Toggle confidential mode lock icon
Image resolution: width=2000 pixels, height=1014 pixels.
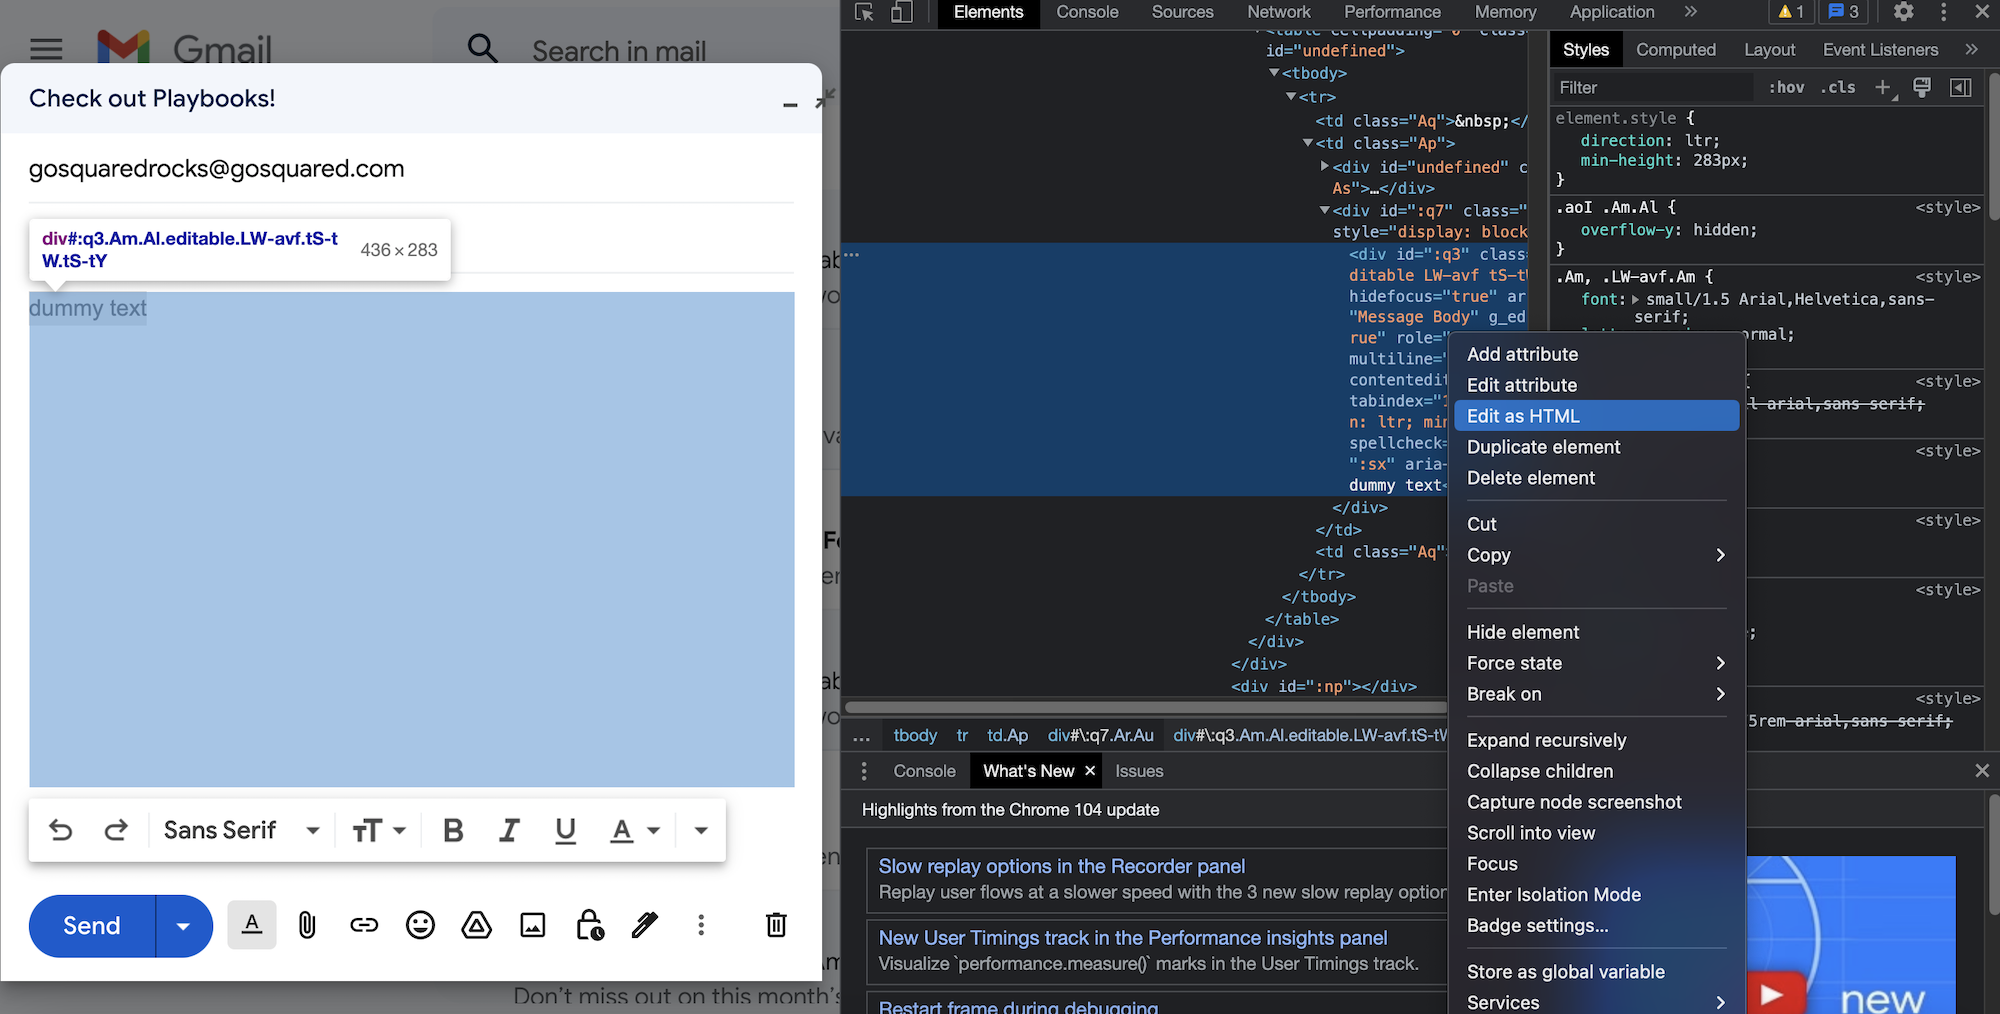(590, 925)
